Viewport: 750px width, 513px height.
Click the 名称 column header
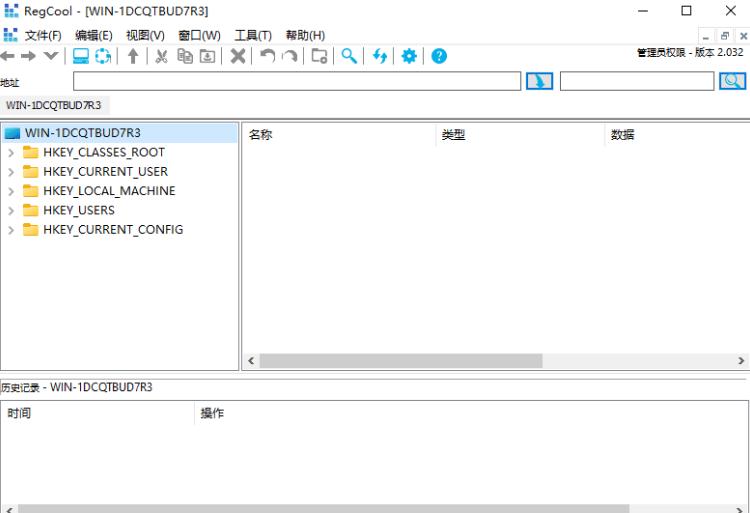coord(340,135)
